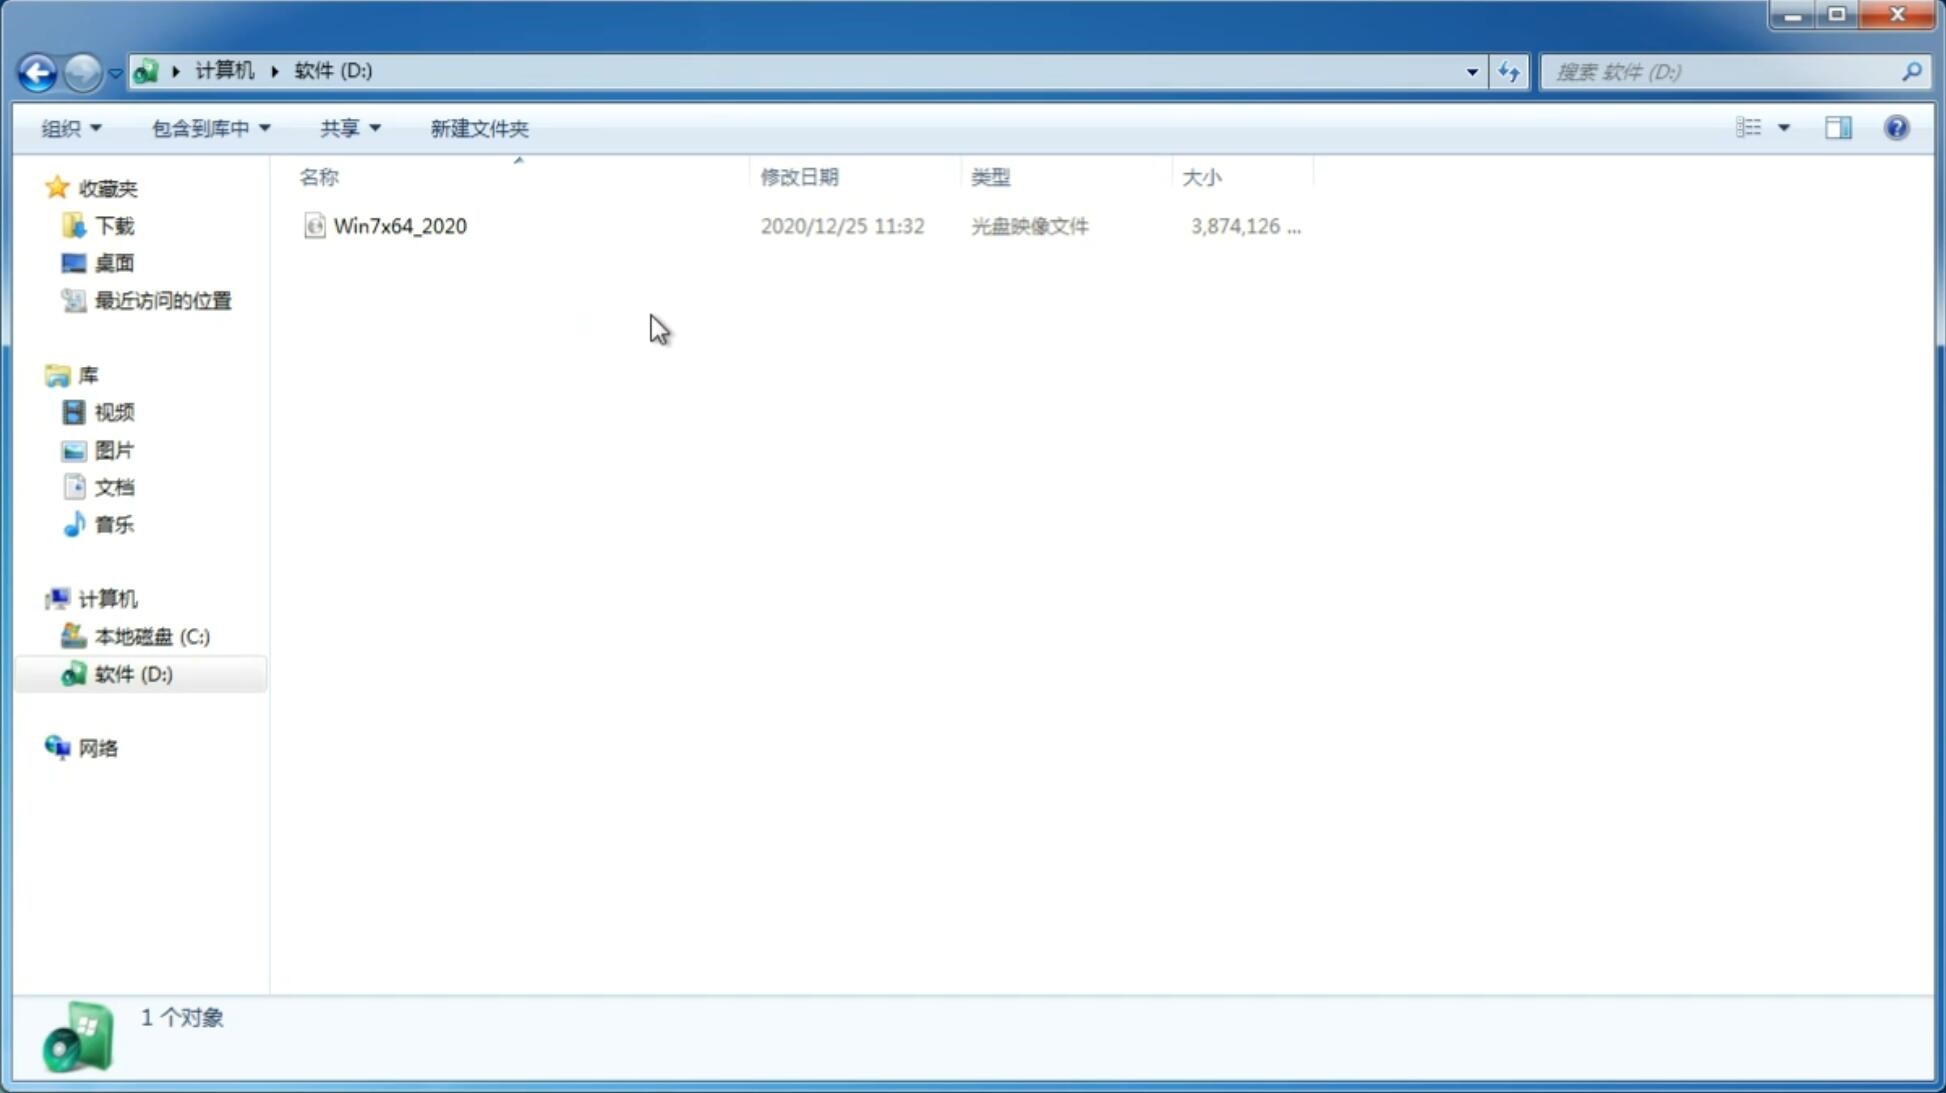The height and width of the screenshot is (1093, 1946).
Task: Expand the 组织 dropdown menu
Action: (70, 126)
